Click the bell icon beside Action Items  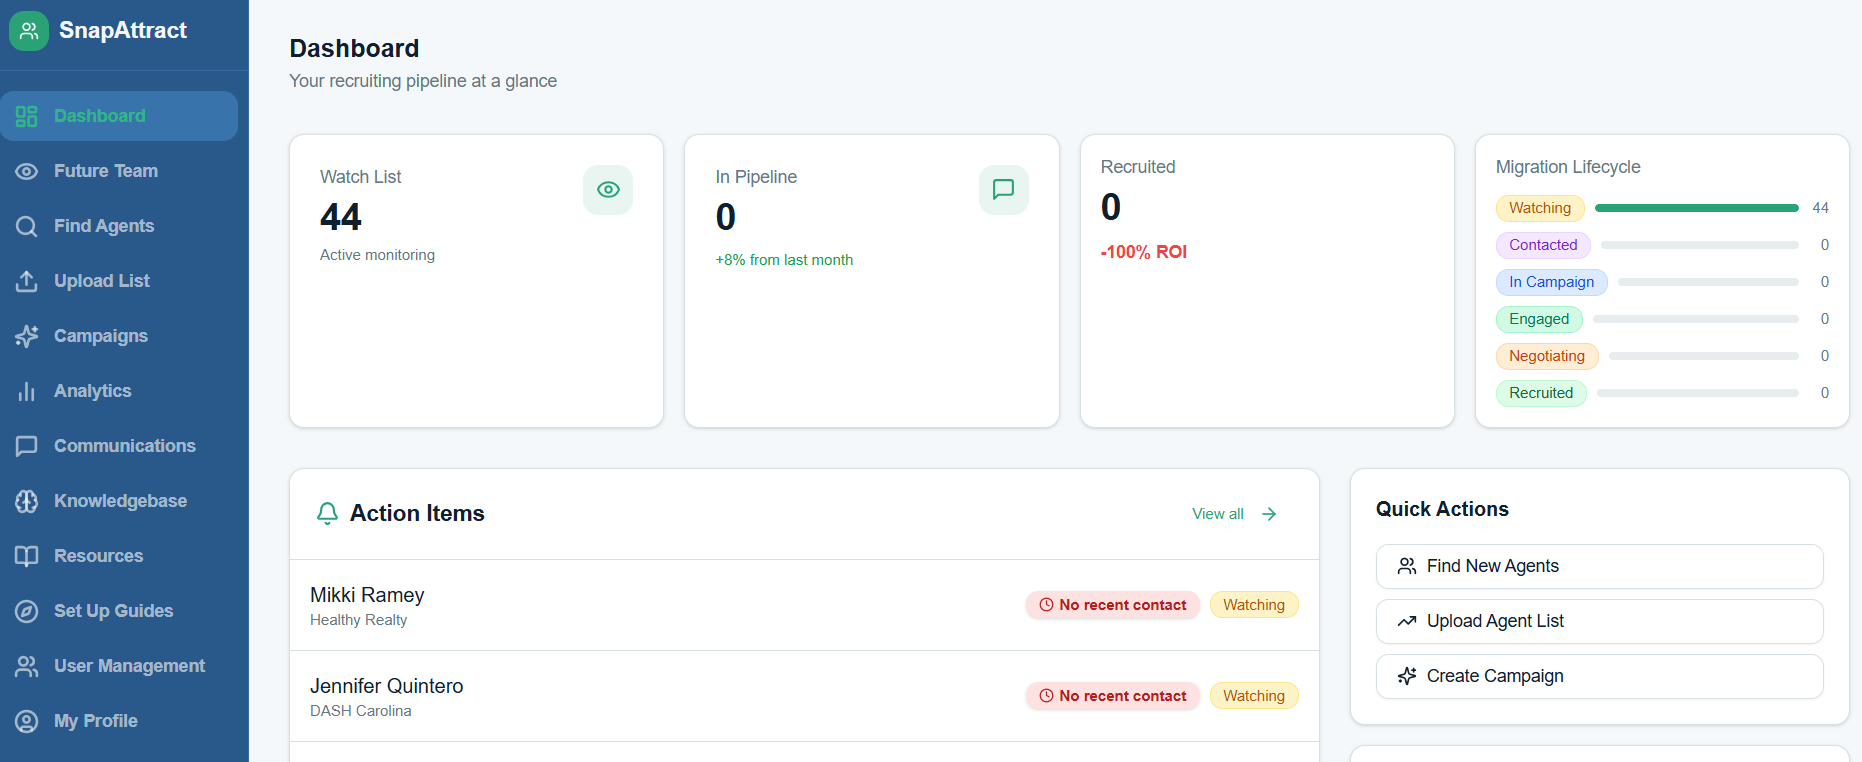tap(327, 513)
